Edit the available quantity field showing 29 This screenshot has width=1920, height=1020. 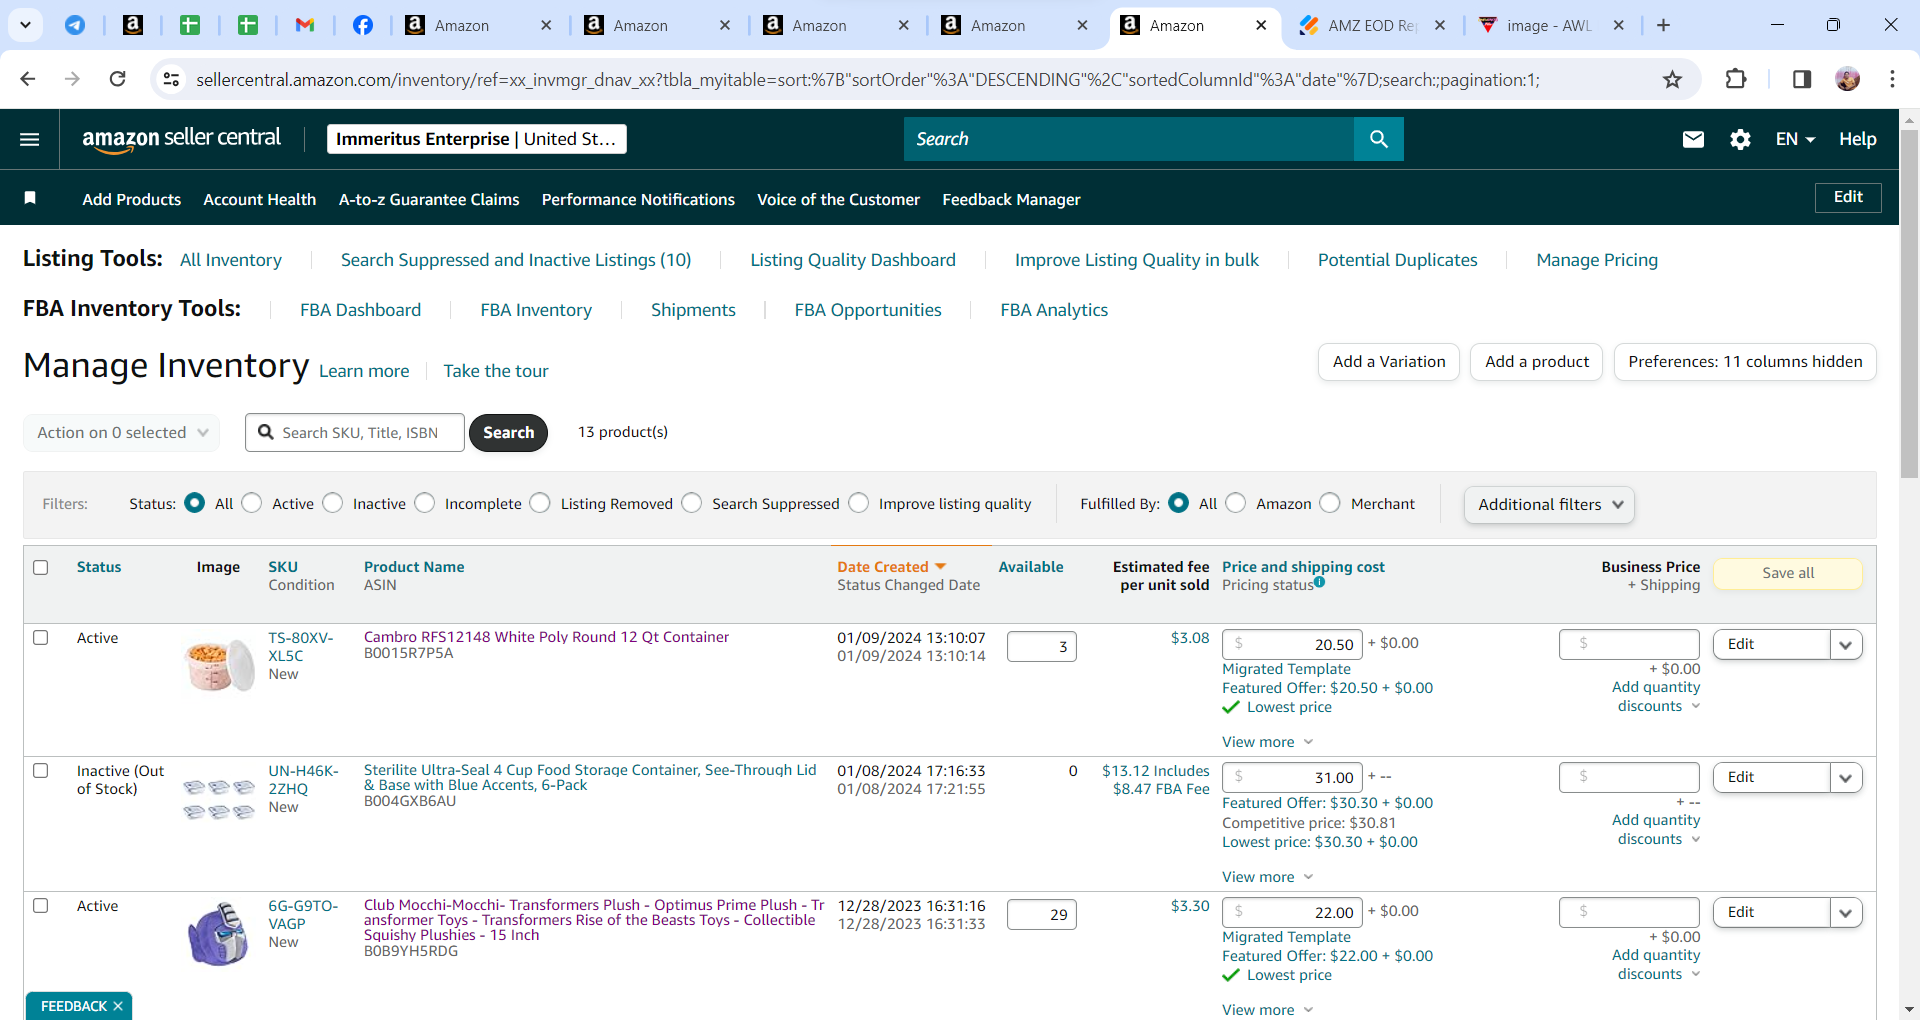tap(1041, 914)
